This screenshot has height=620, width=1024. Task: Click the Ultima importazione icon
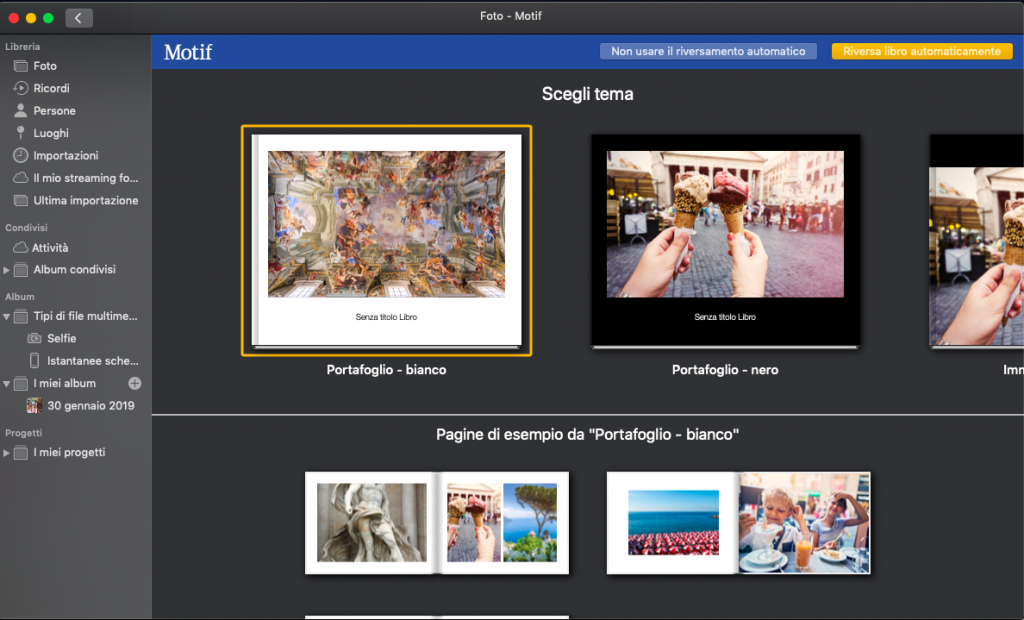click(21, 201)
